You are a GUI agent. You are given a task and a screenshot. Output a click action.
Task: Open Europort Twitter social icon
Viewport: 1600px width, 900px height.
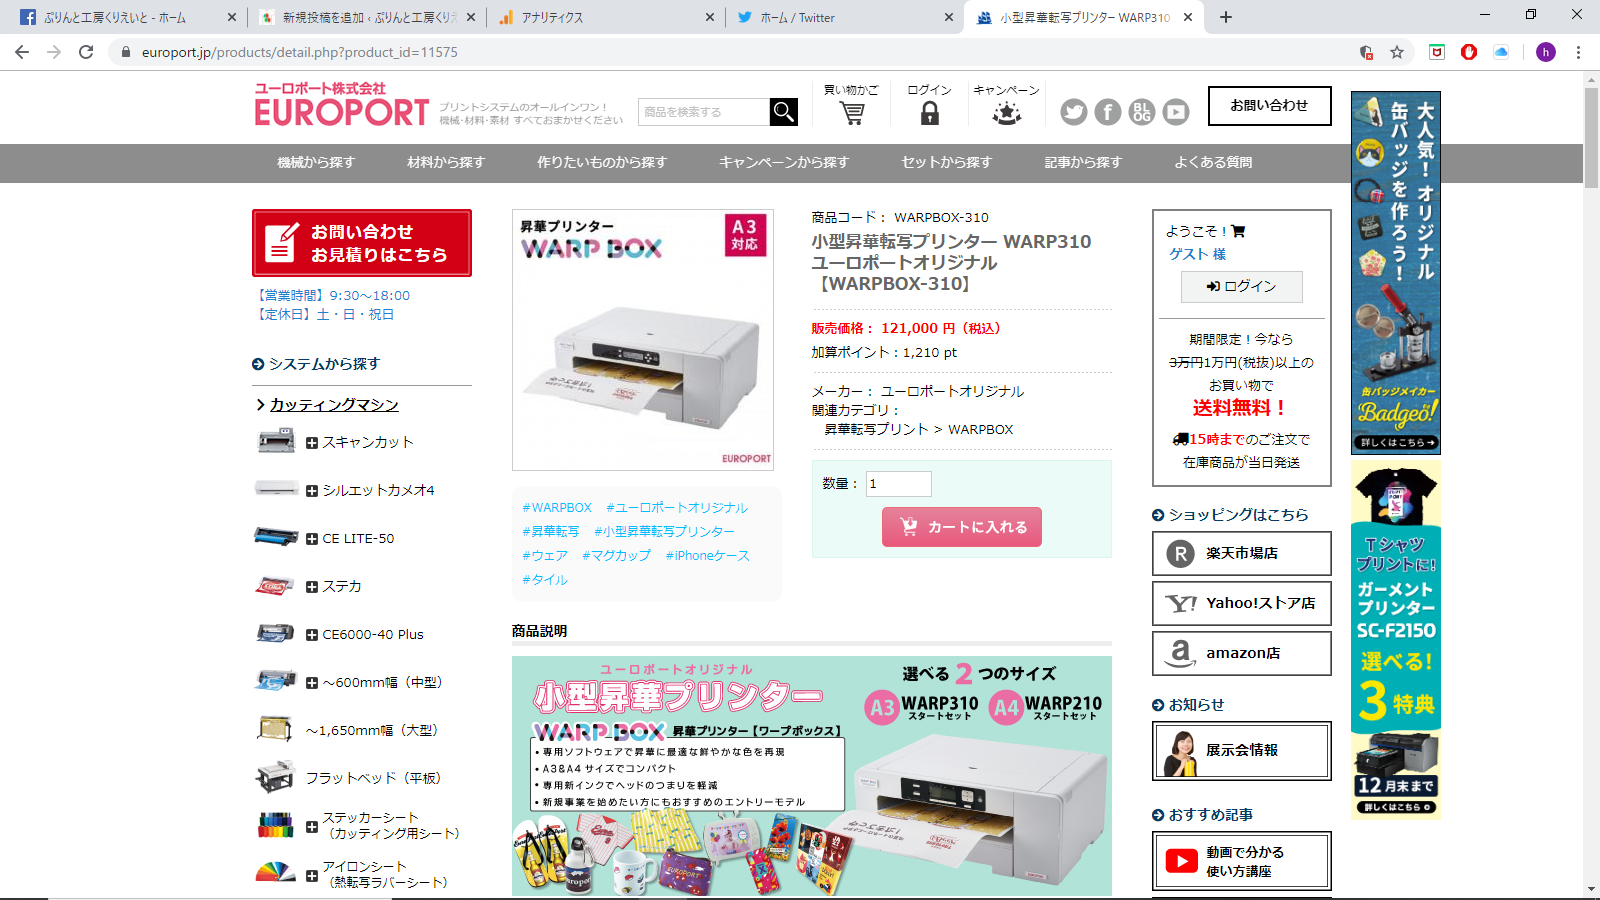1074,112
